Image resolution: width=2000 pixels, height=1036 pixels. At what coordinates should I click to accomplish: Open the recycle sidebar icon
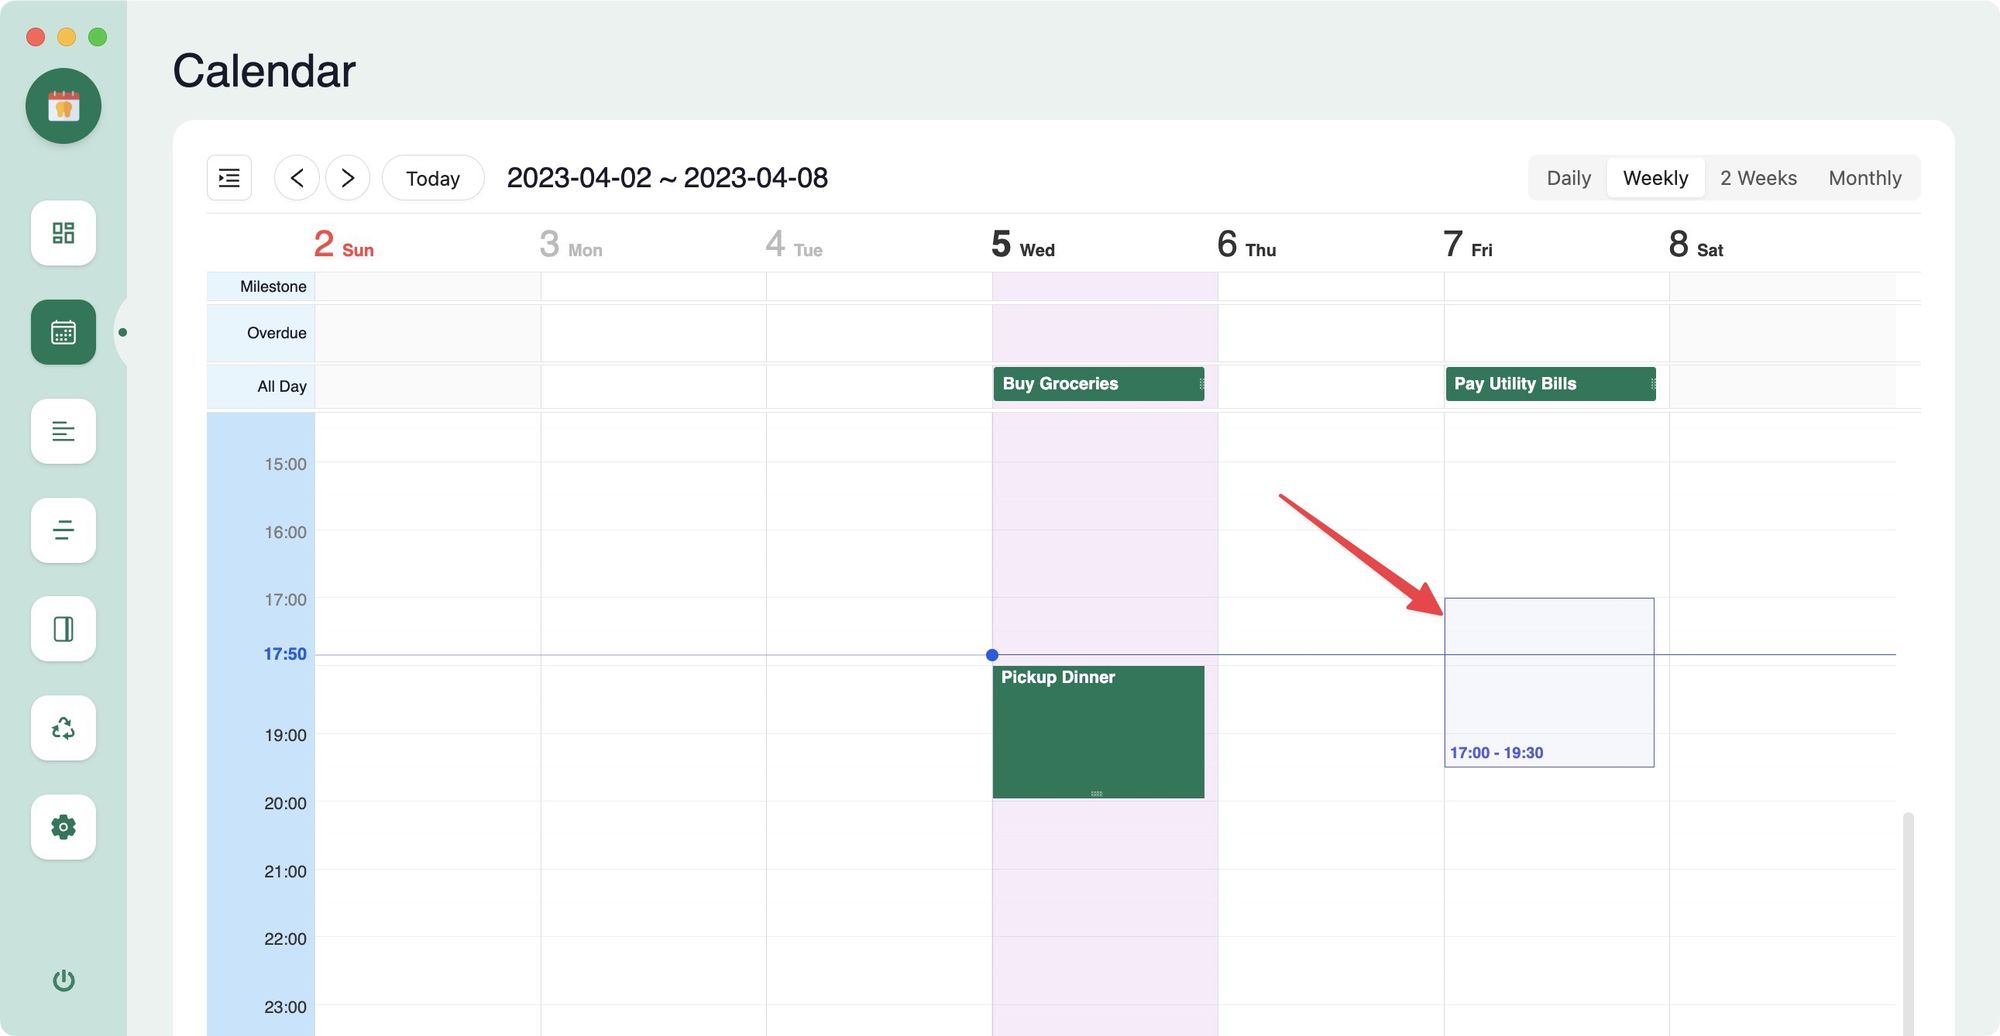tap(63, 728)
